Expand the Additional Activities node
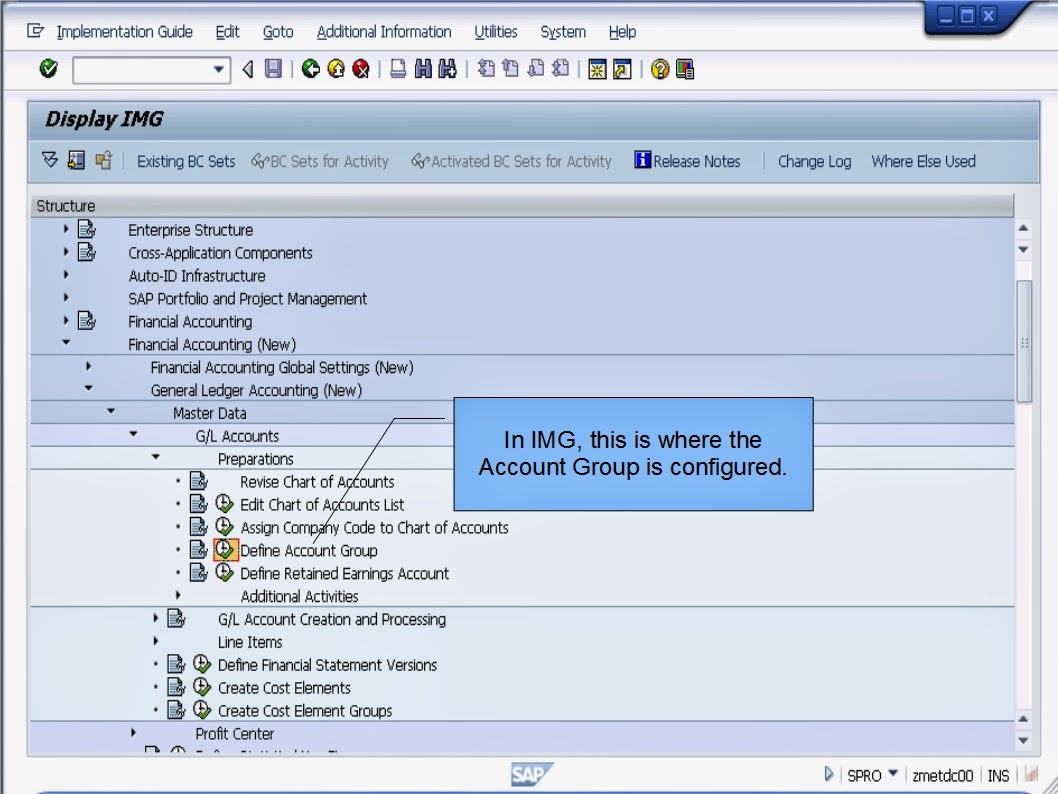Screen dimensions: 1058x794 point(178,595)
